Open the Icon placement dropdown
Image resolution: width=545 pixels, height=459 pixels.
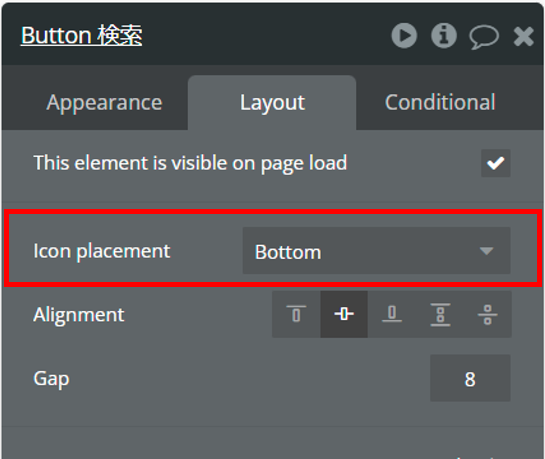[376, 251]
